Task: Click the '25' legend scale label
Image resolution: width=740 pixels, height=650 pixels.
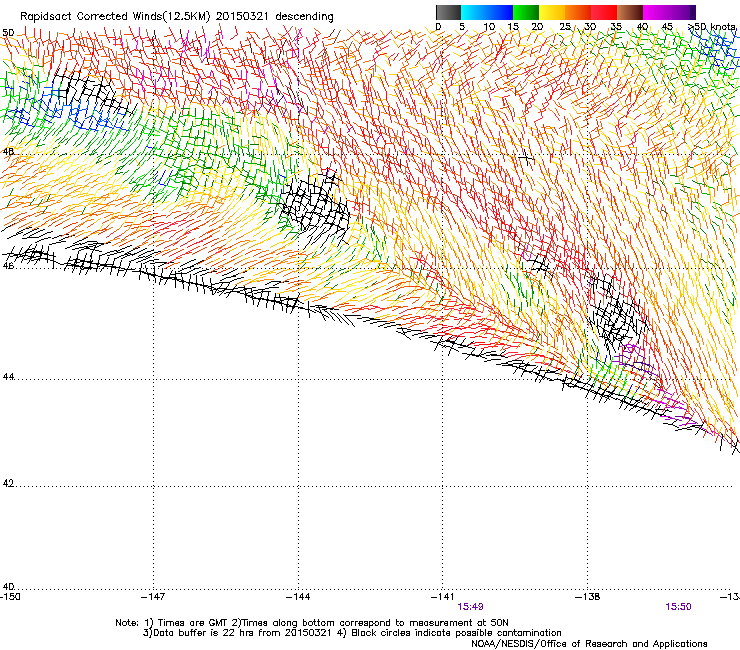Action: (x=565, y=27)
